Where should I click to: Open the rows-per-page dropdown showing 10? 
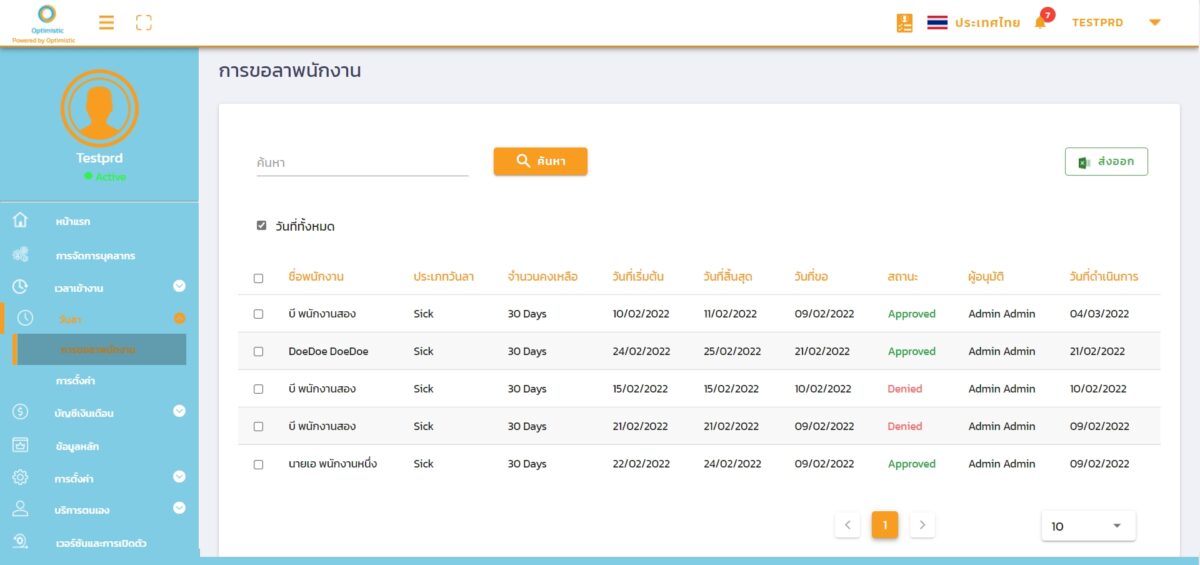[1087, 526]
